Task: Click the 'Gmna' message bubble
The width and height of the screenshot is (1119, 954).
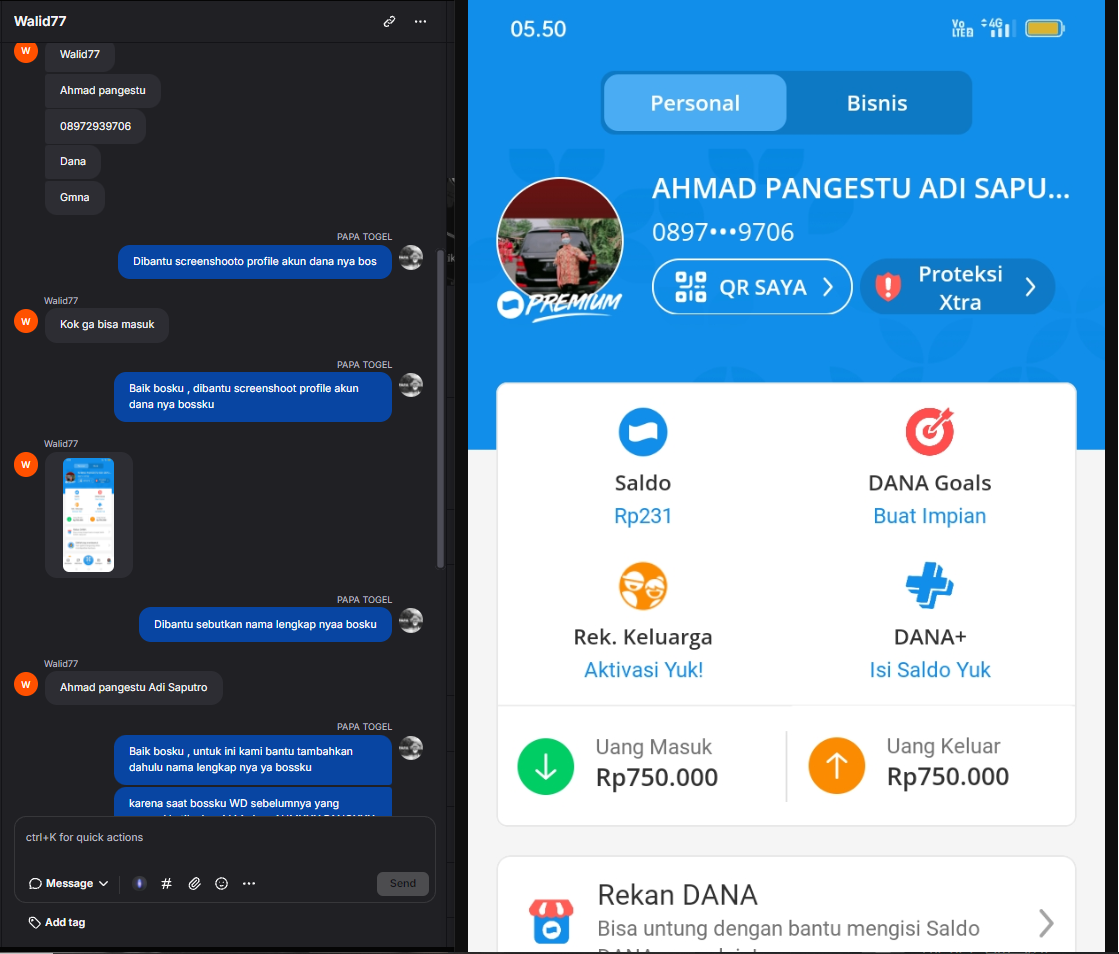Action: [75, 198]
